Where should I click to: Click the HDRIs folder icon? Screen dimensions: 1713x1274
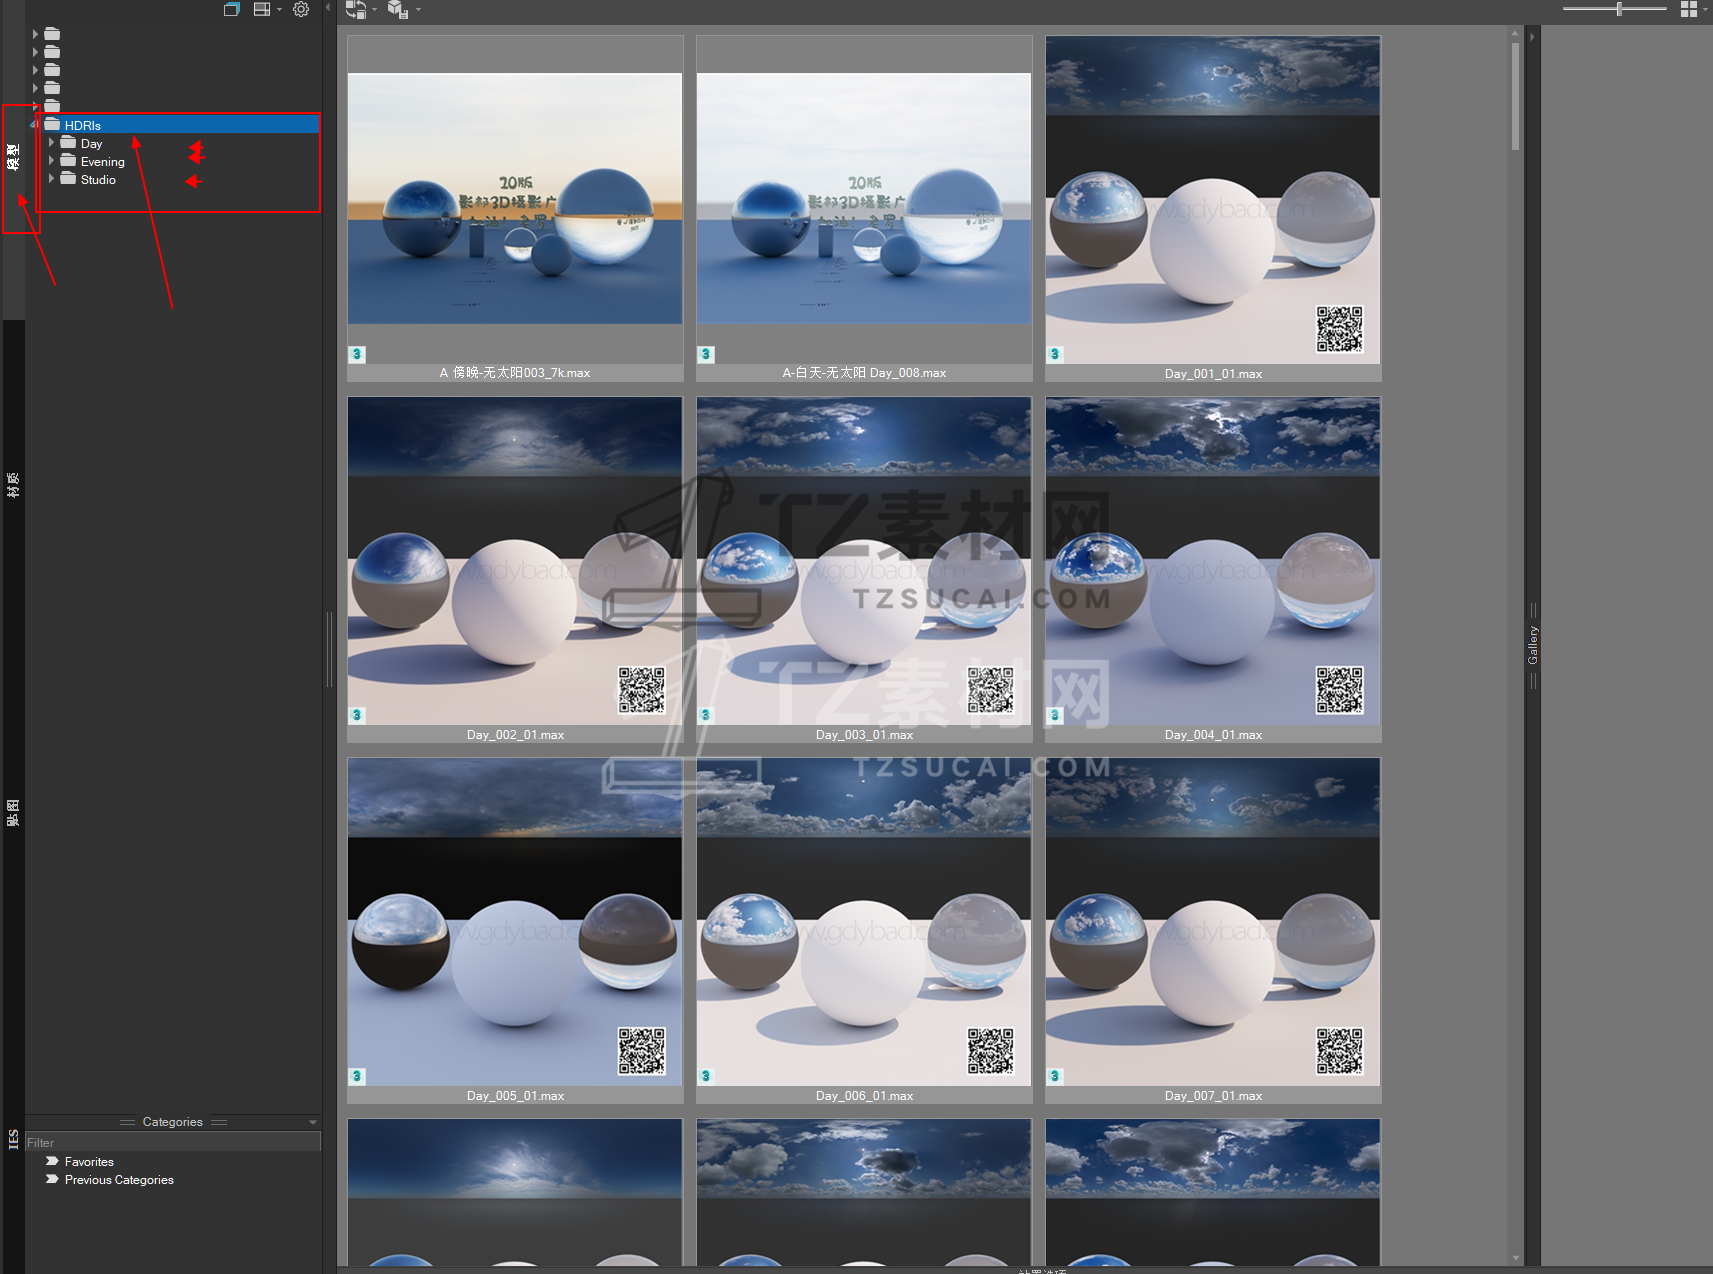(52, 124)
